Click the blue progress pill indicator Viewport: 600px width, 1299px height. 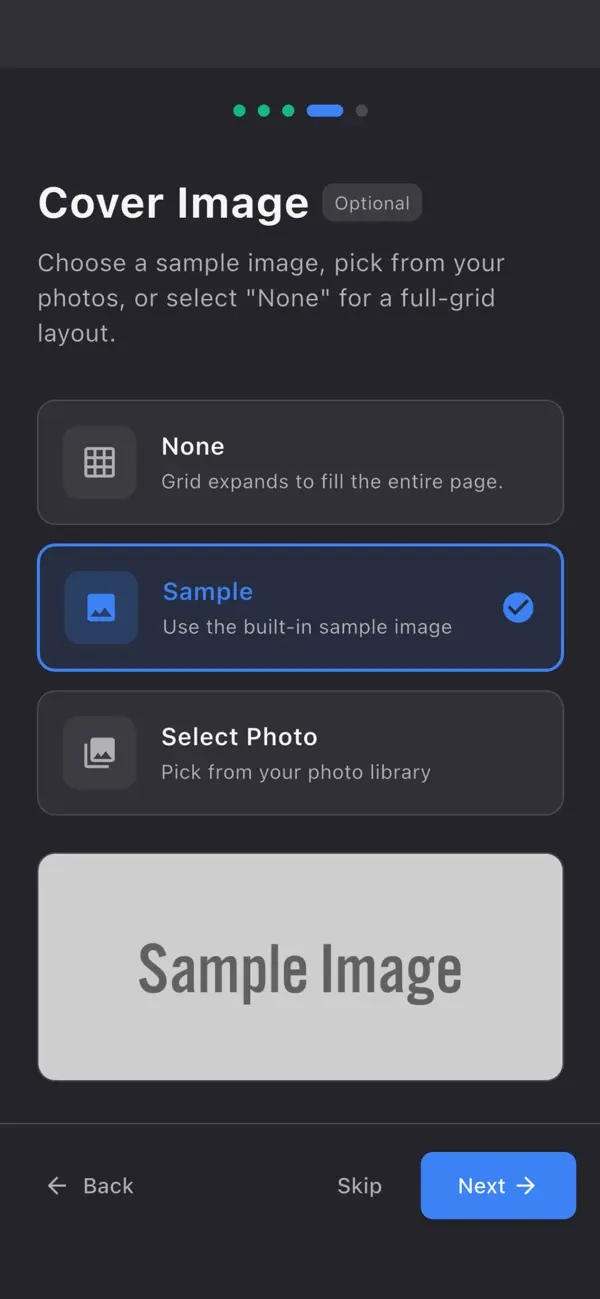pyautogui.click(x=324, y=110)
